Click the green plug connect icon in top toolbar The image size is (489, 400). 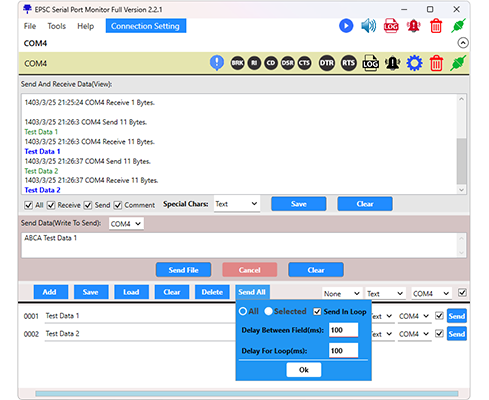(458, 26)
